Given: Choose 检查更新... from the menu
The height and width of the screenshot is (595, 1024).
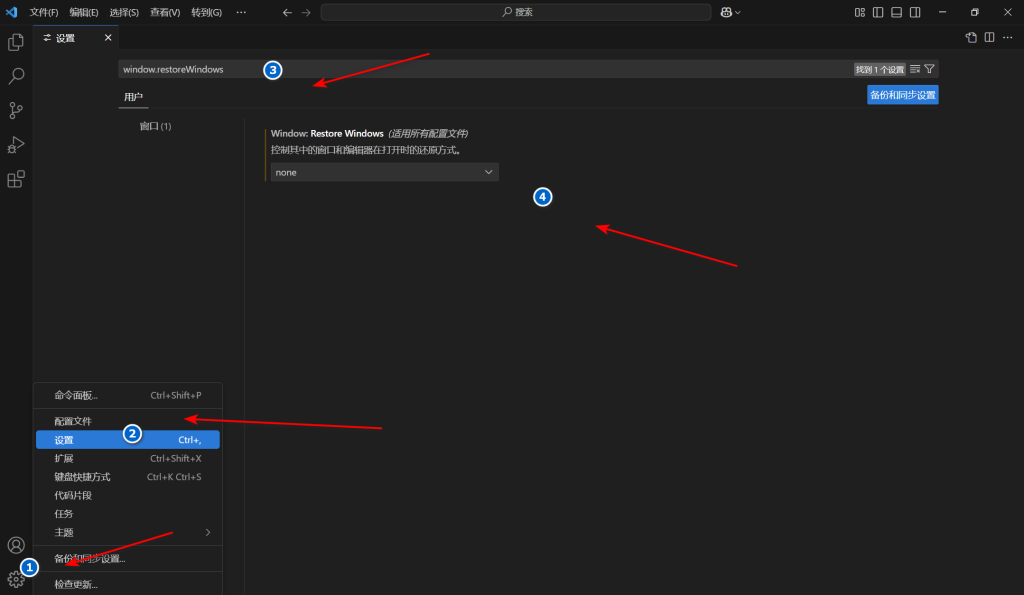Looking at the screenshot, I should pyautogui.click(x=128, y=584).
